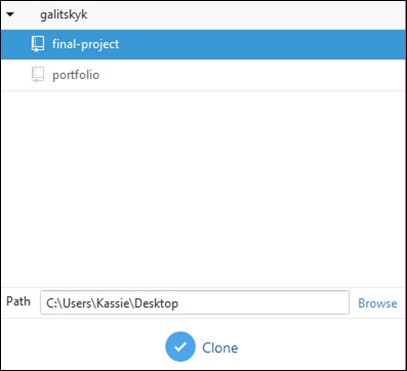Click the portfolio repository book icon
This screenshot has height=371, width=407.
38,75
